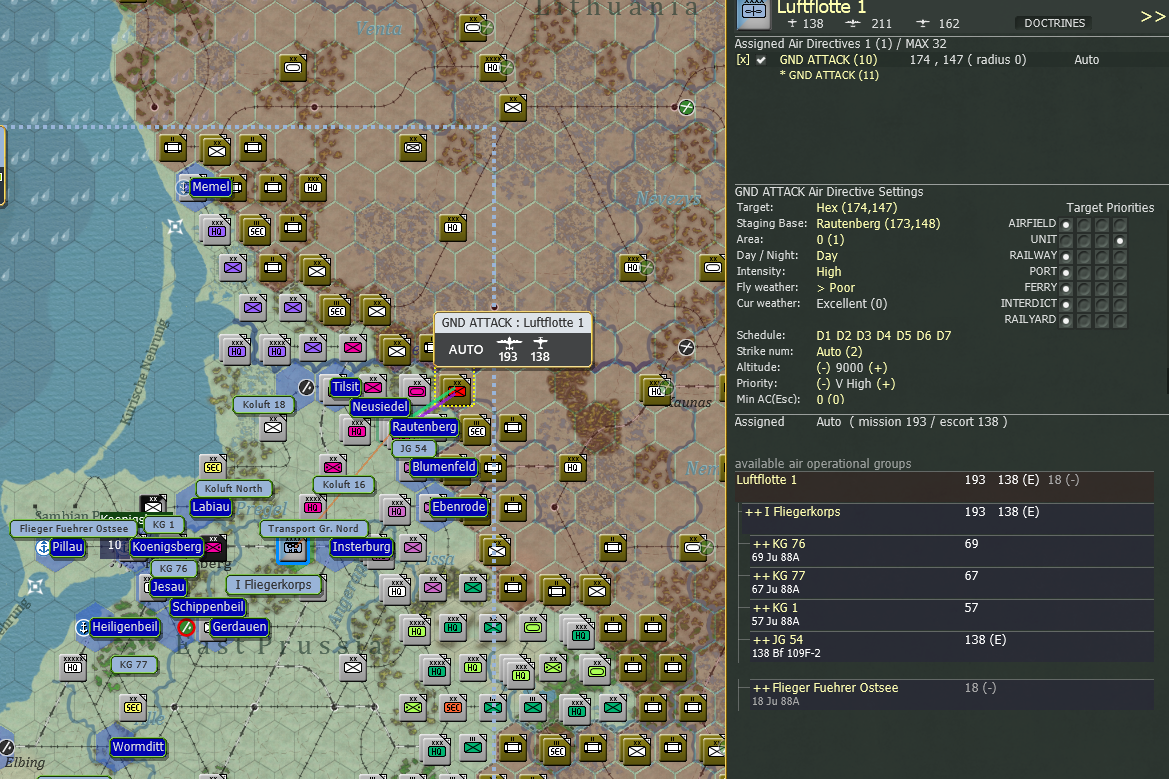
Task: Expand the JG 54 air group row
Action: pyautogui.click(x=761, y=640)
